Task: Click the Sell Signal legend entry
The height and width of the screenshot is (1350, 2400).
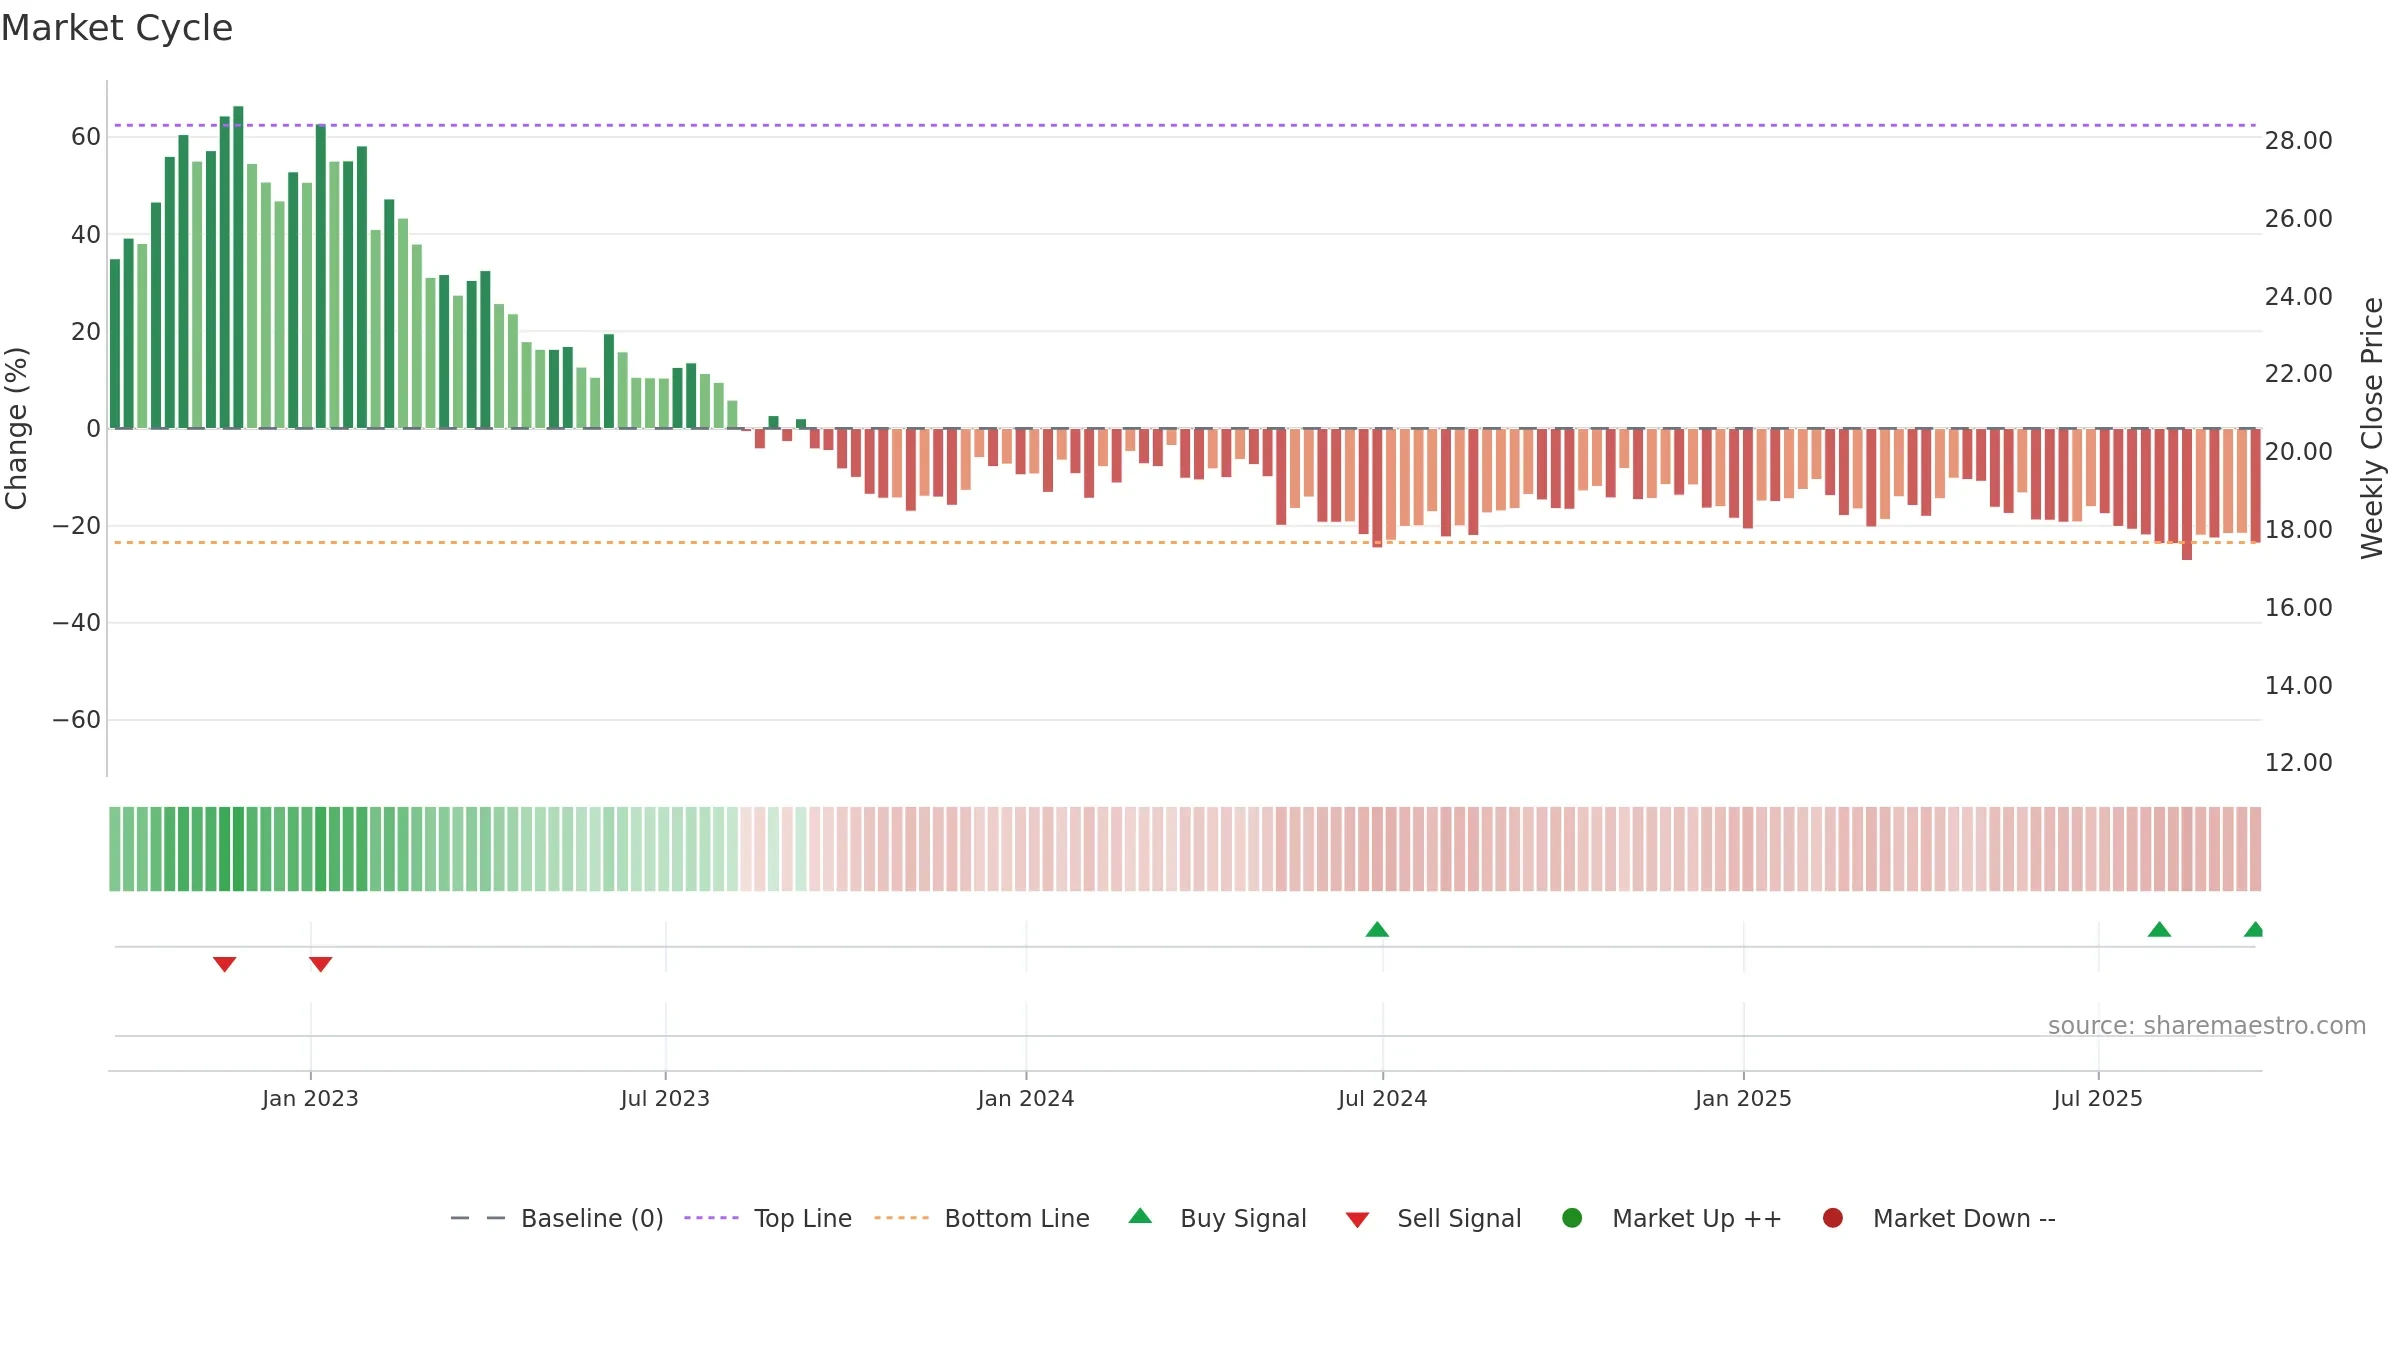Action: coord(1433,1218)
